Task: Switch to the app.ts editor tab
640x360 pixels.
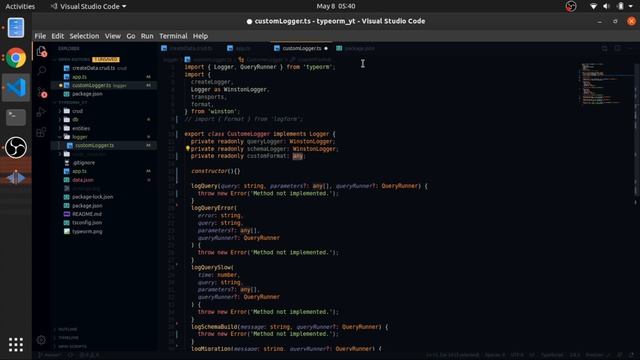Action: [243, 48]
